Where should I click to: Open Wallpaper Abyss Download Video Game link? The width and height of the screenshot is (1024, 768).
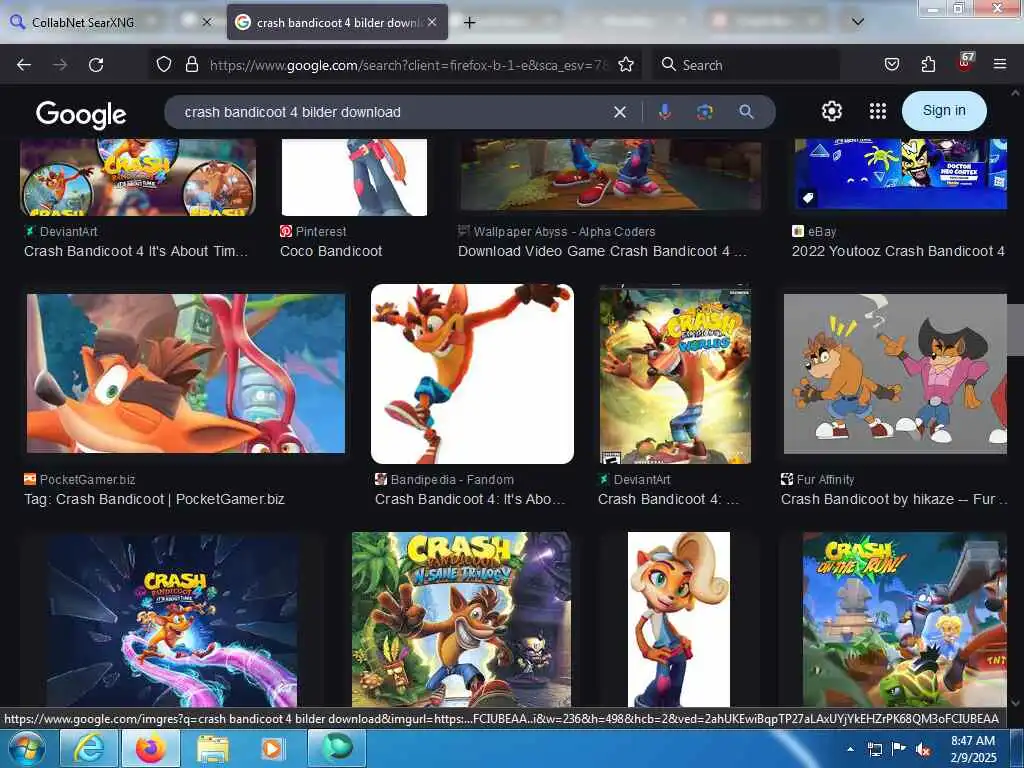pos(602,251)
